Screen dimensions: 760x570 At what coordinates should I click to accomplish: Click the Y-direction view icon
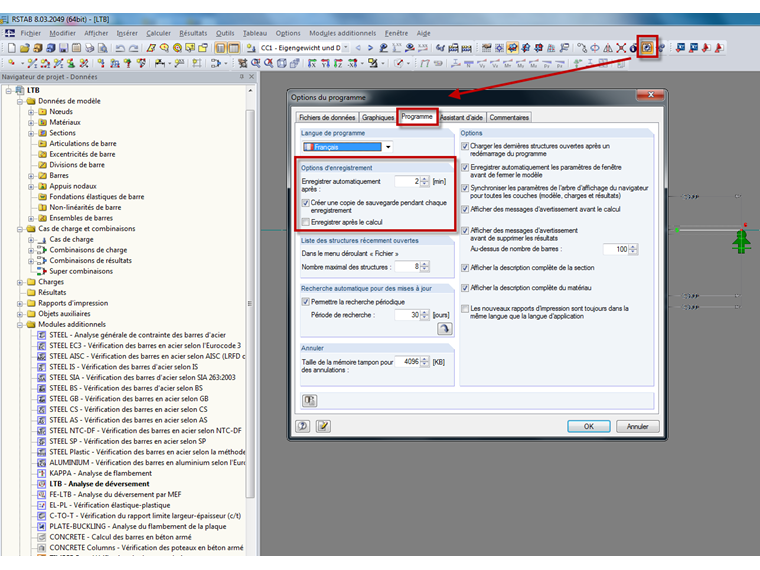(325, 63)
